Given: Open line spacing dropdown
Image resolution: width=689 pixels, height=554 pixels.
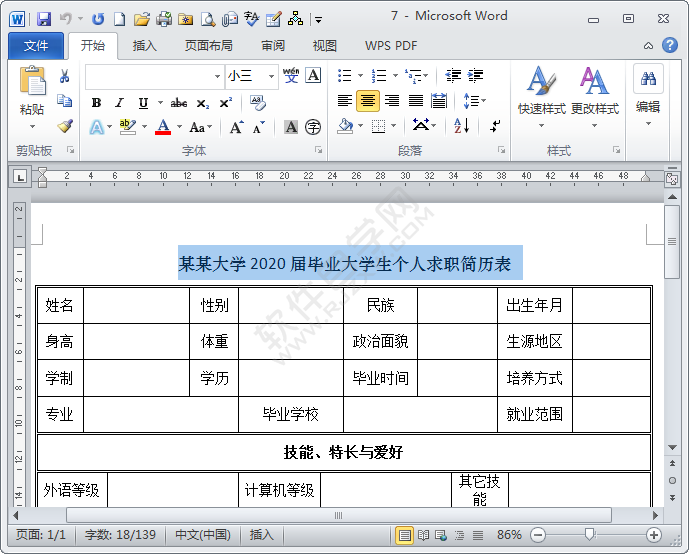Looking at the screenshot, I should click(x=475, y=101).
